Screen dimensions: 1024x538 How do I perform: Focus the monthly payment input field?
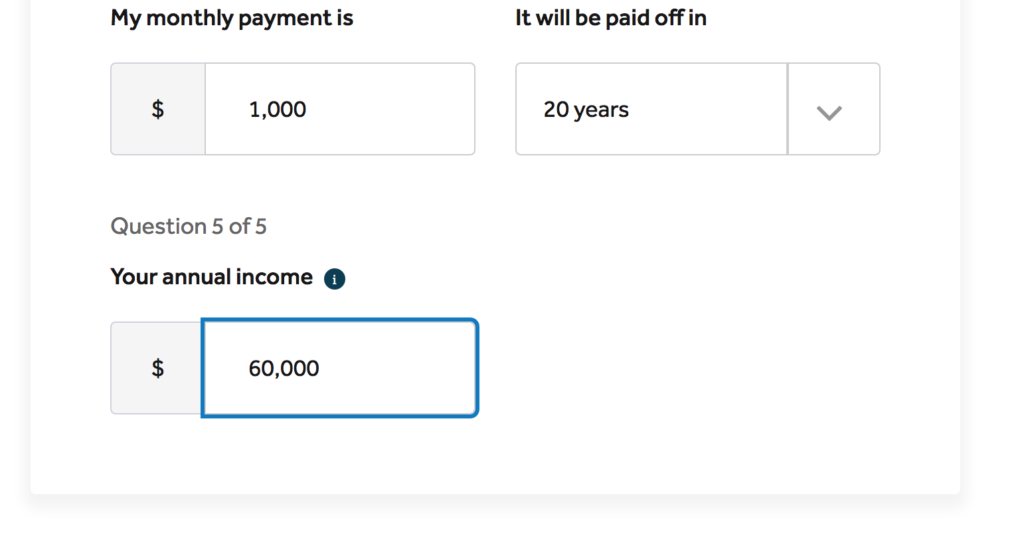pyautogui.click(x=380, y=110)
